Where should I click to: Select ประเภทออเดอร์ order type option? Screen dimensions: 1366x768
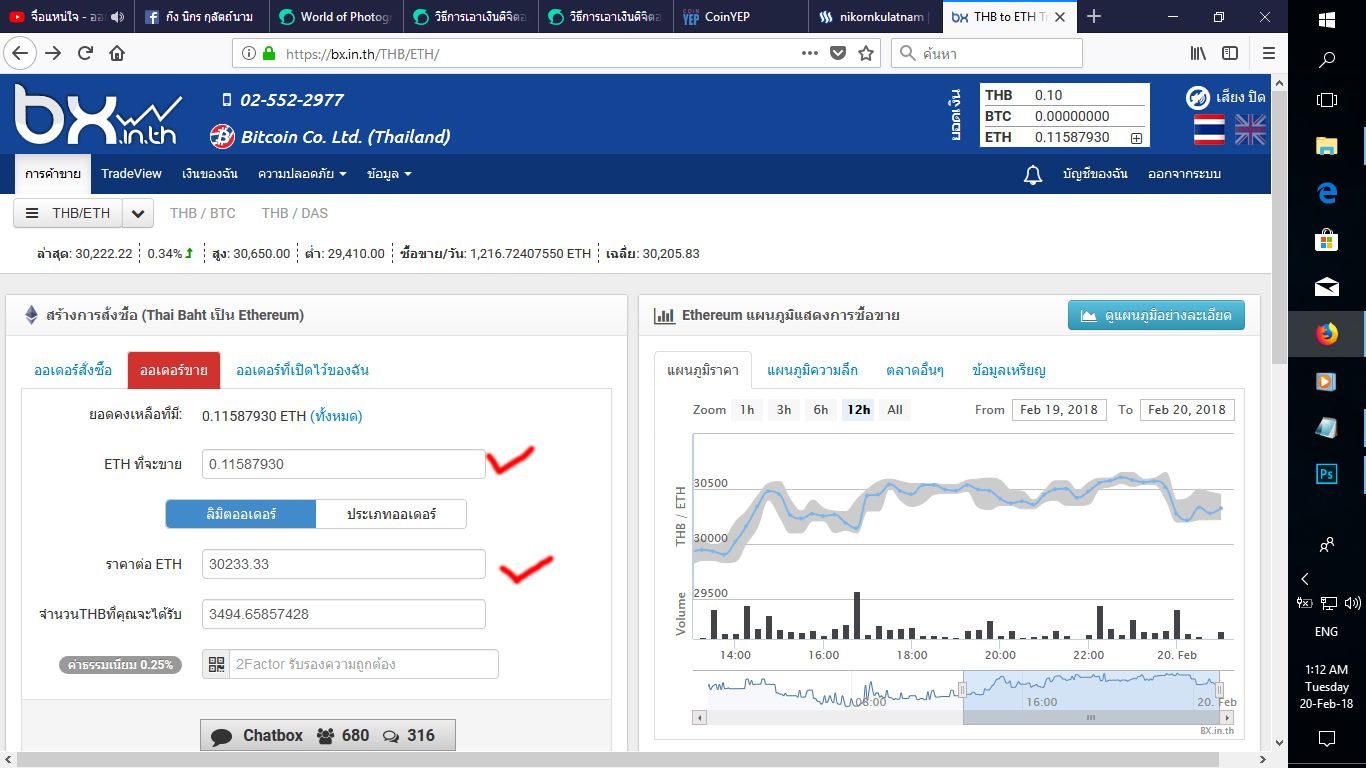coord(391,514)
